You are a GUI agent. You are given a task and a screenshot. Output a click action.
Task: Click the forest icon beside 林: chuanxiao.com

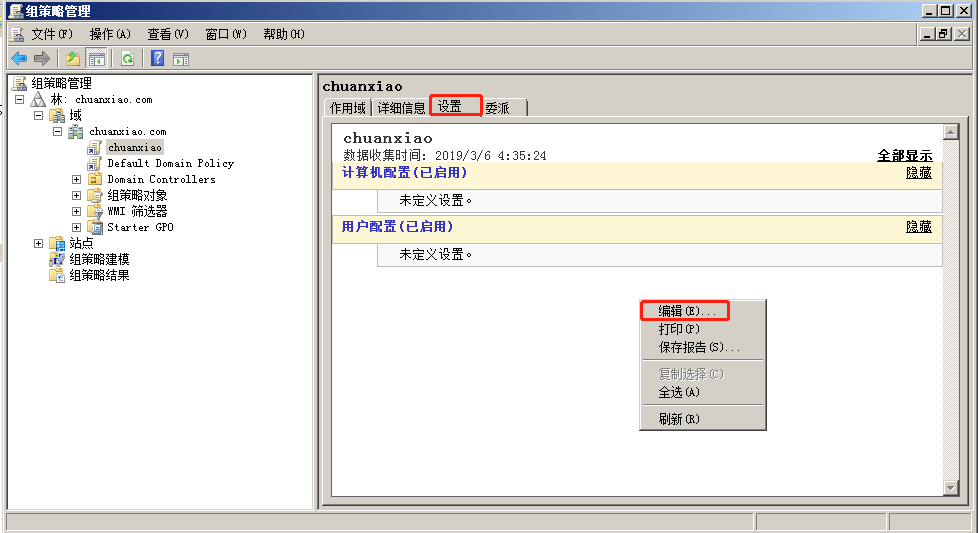point(38,99)
